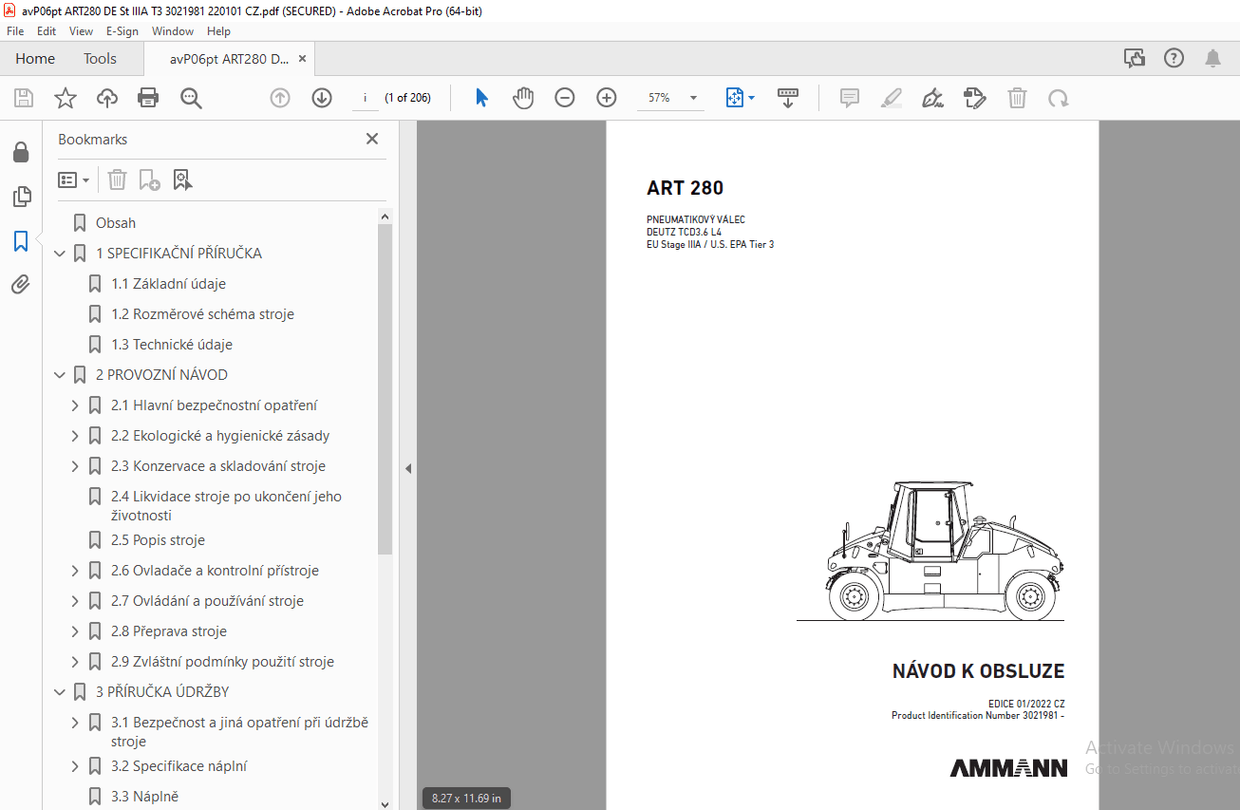This screenshot has height=810, width=1240.
Task: Click the Print icon
Action: (148, 97)
